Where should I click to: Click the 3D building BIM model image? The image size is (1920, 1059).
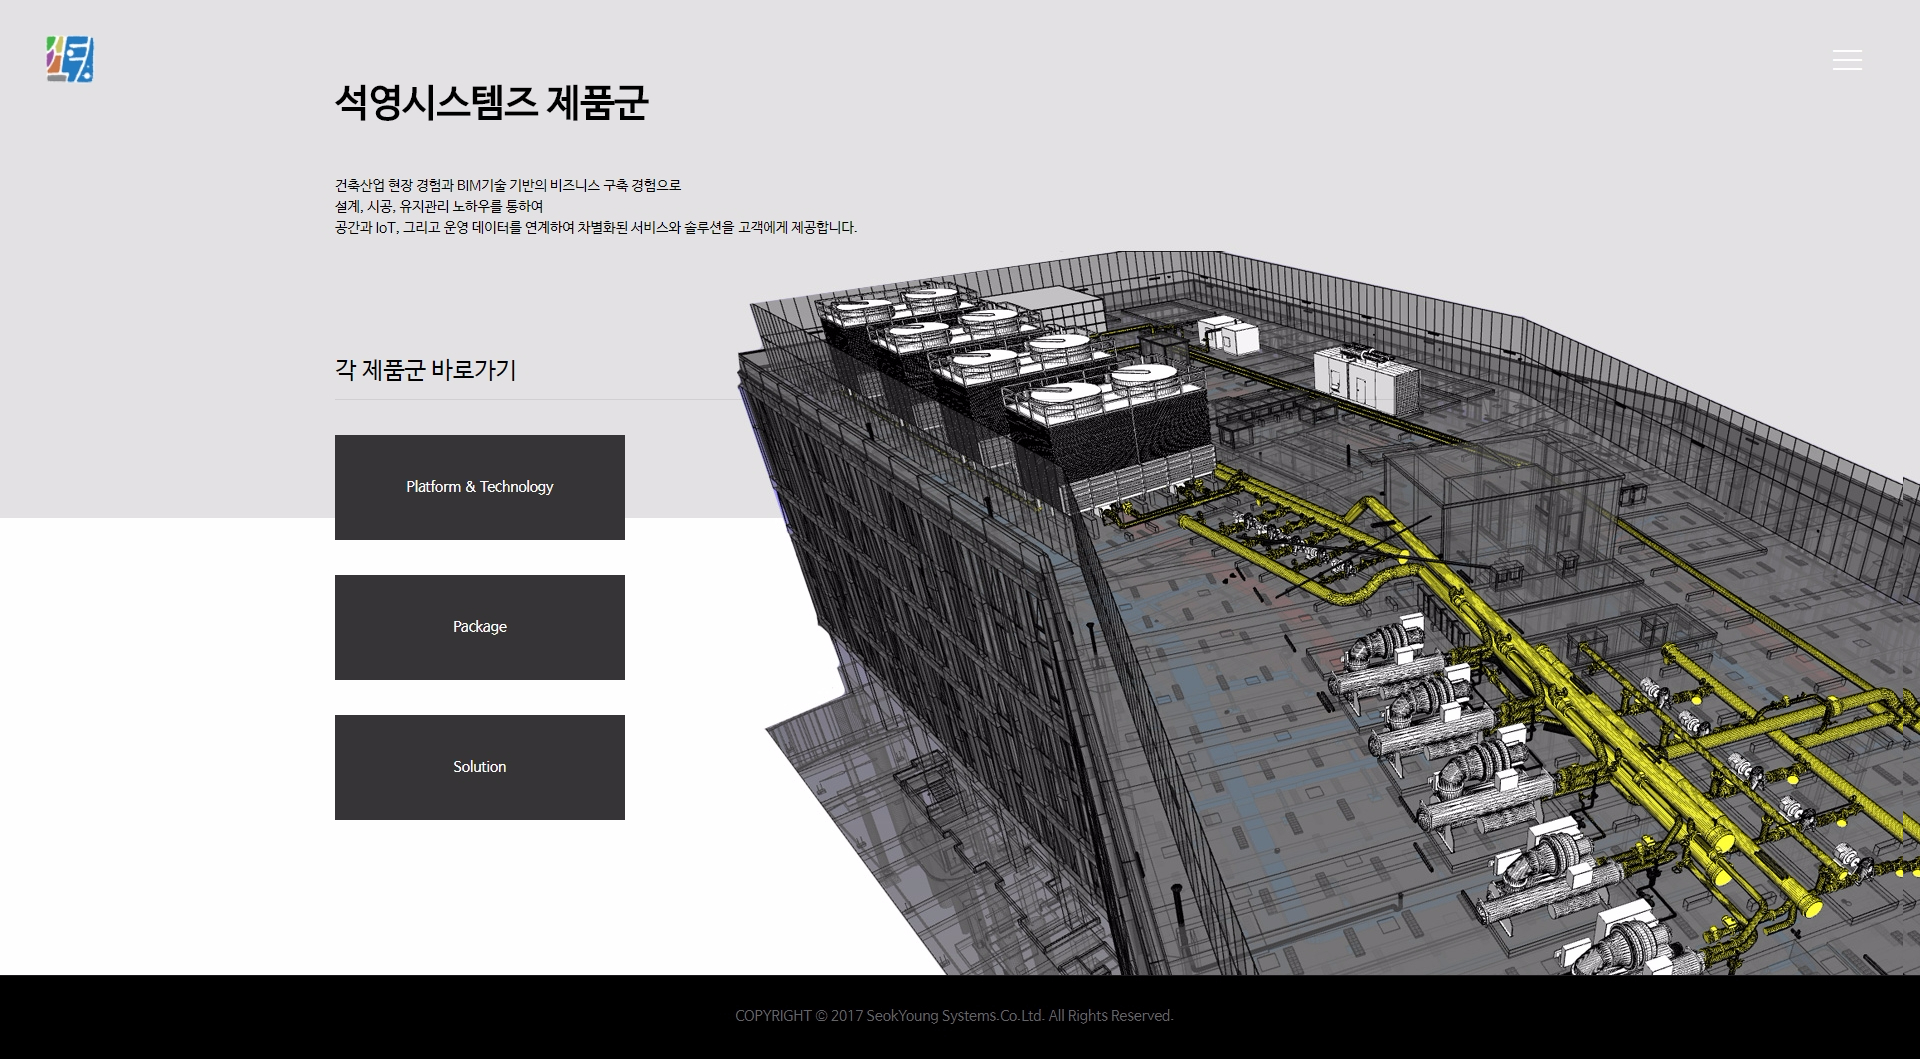click(1328, 613)
